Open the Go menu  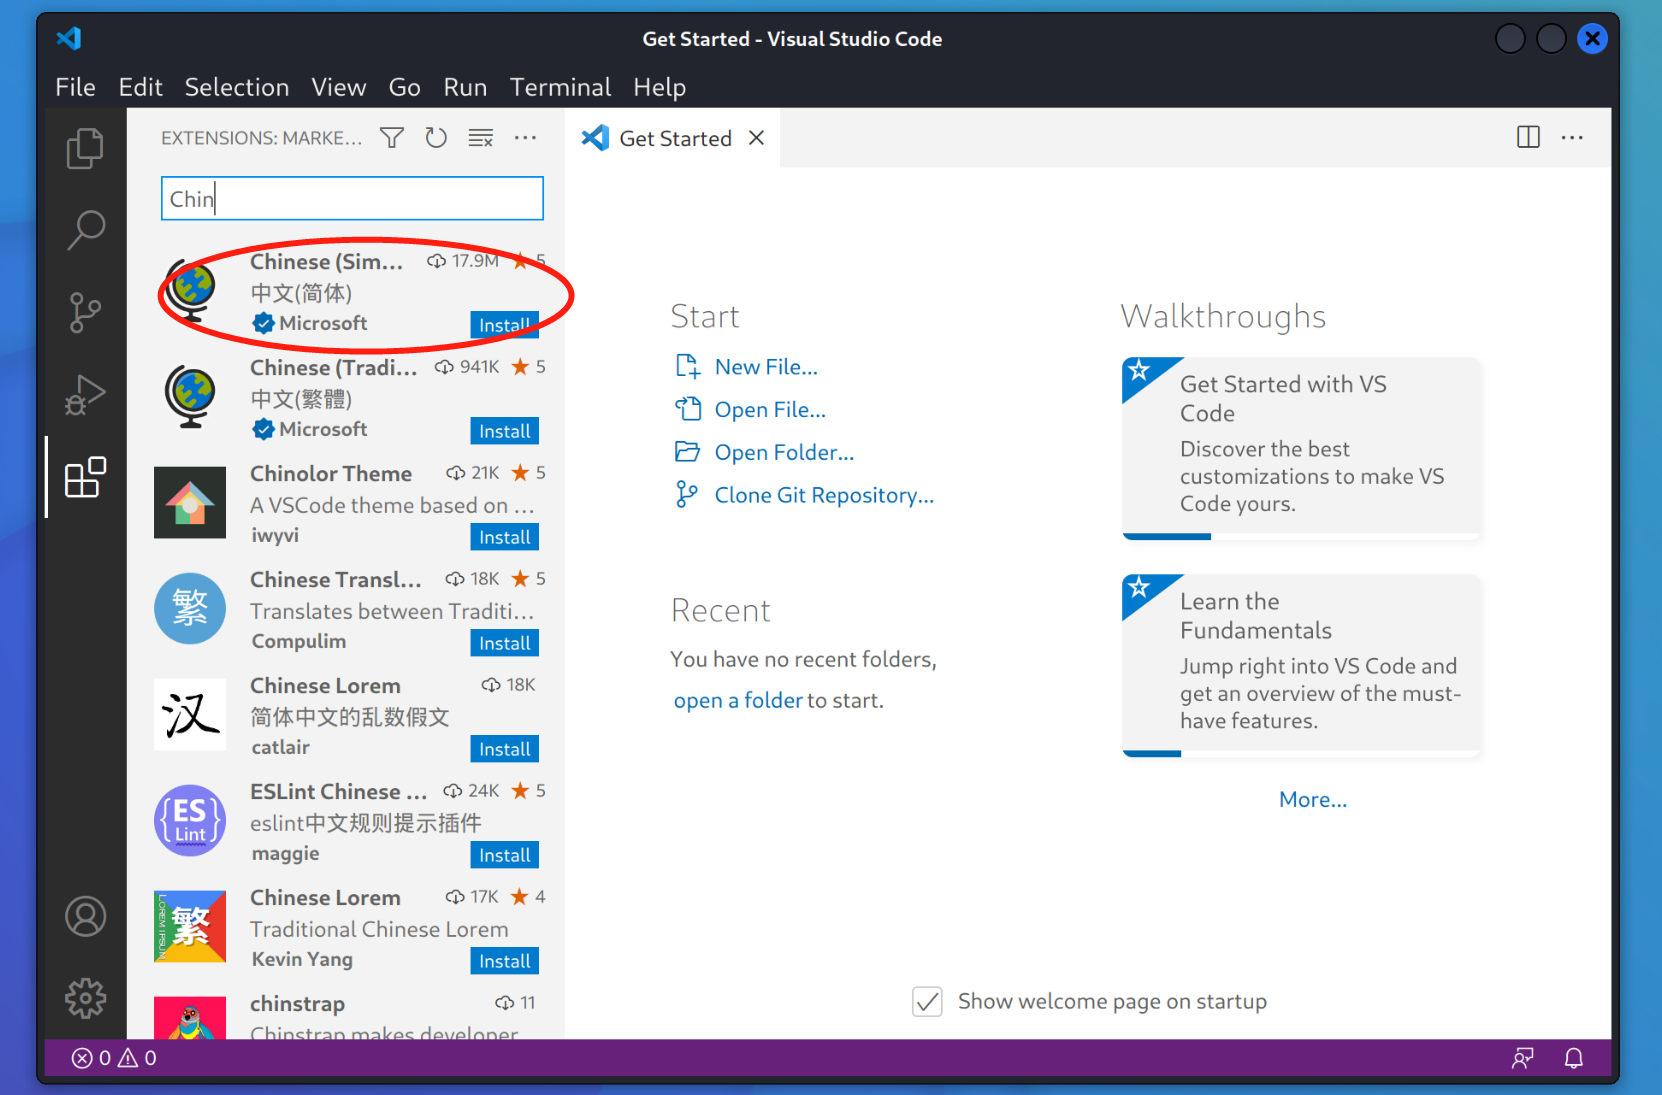(x=404, y=87)
